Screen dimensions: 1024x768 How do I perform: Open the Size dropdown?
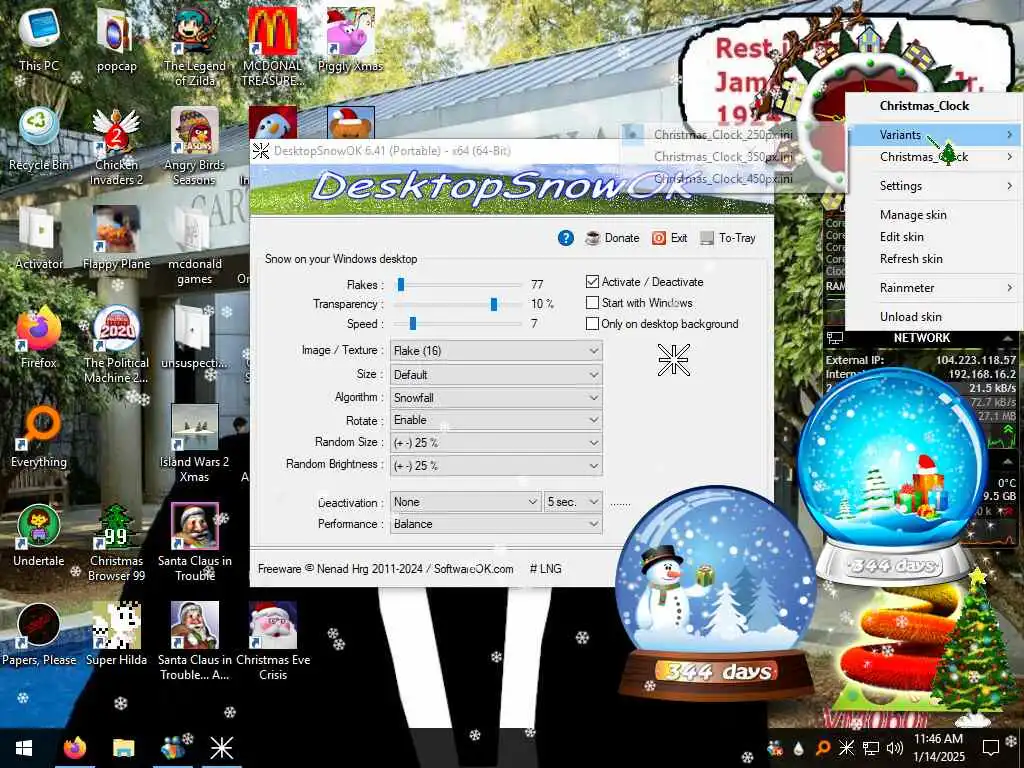tap(496, 375)
